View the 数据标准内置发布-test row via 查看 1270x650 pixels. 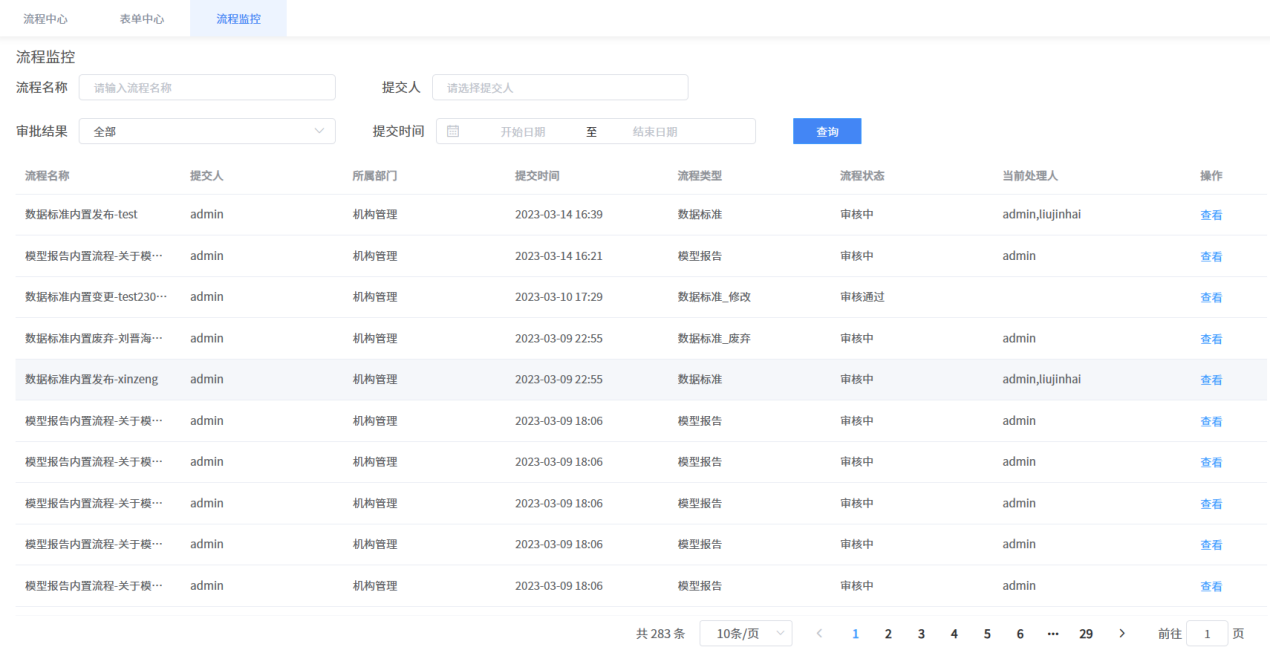[x=1211, y=215]
